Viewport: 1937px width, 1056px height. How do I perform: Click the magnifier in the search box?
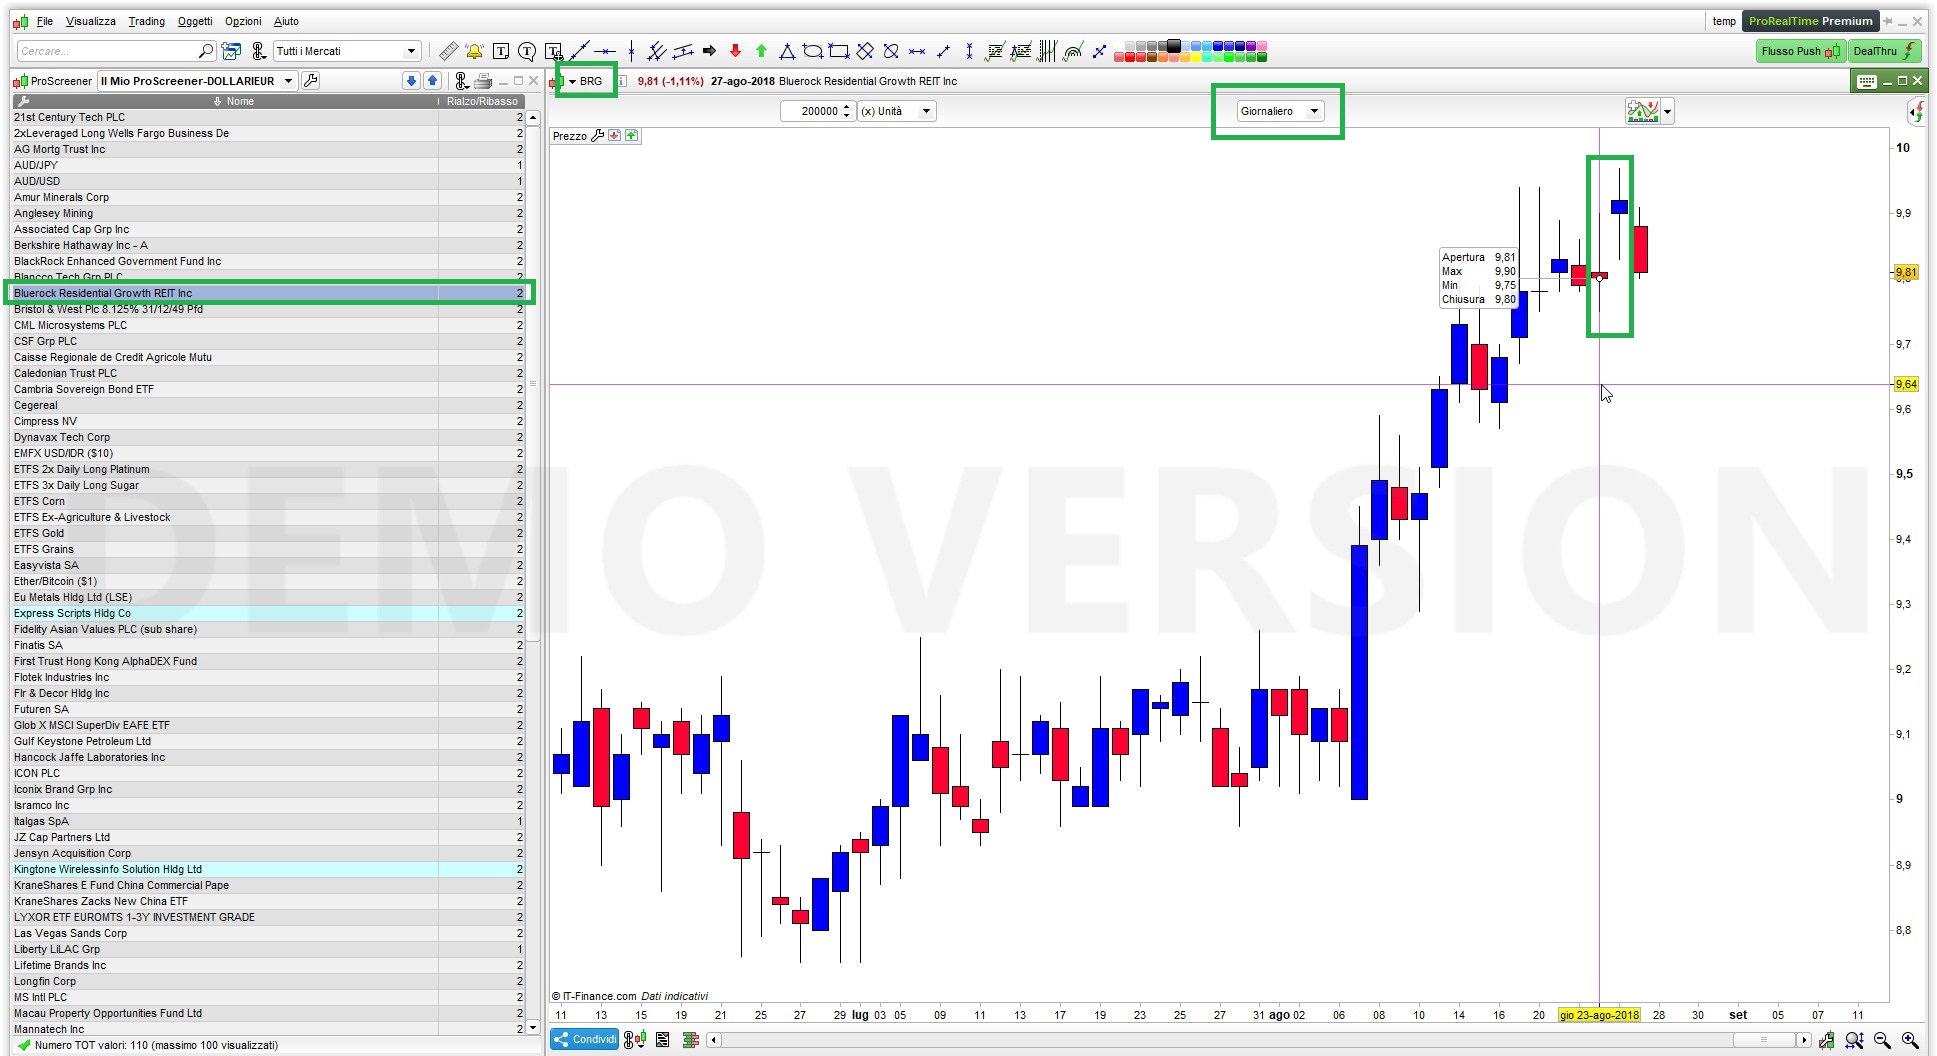click(x=205, y=51)
